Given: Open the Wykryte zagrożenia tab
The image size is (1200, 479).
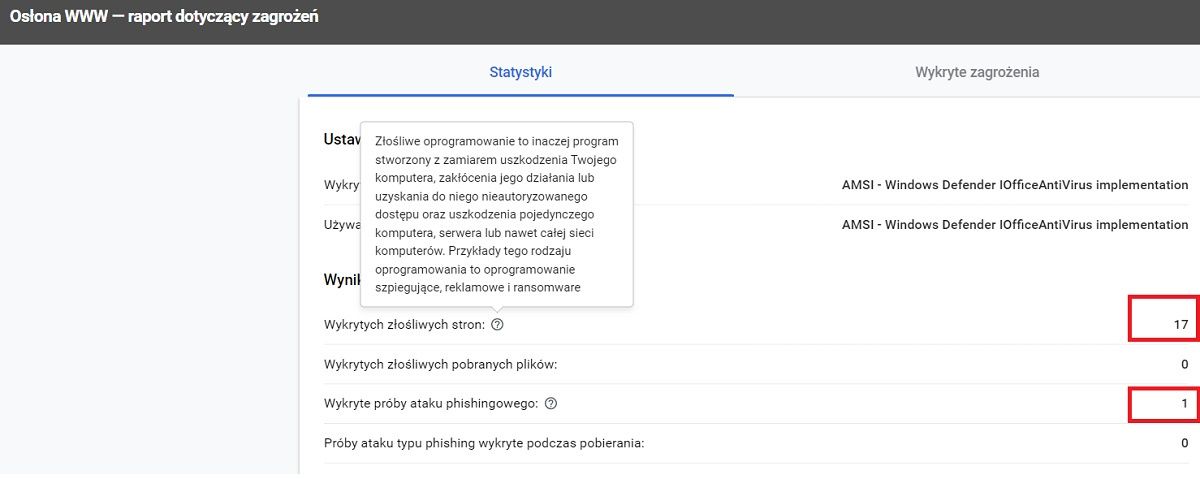Looking at the screenshot, I should click(977, 72).
